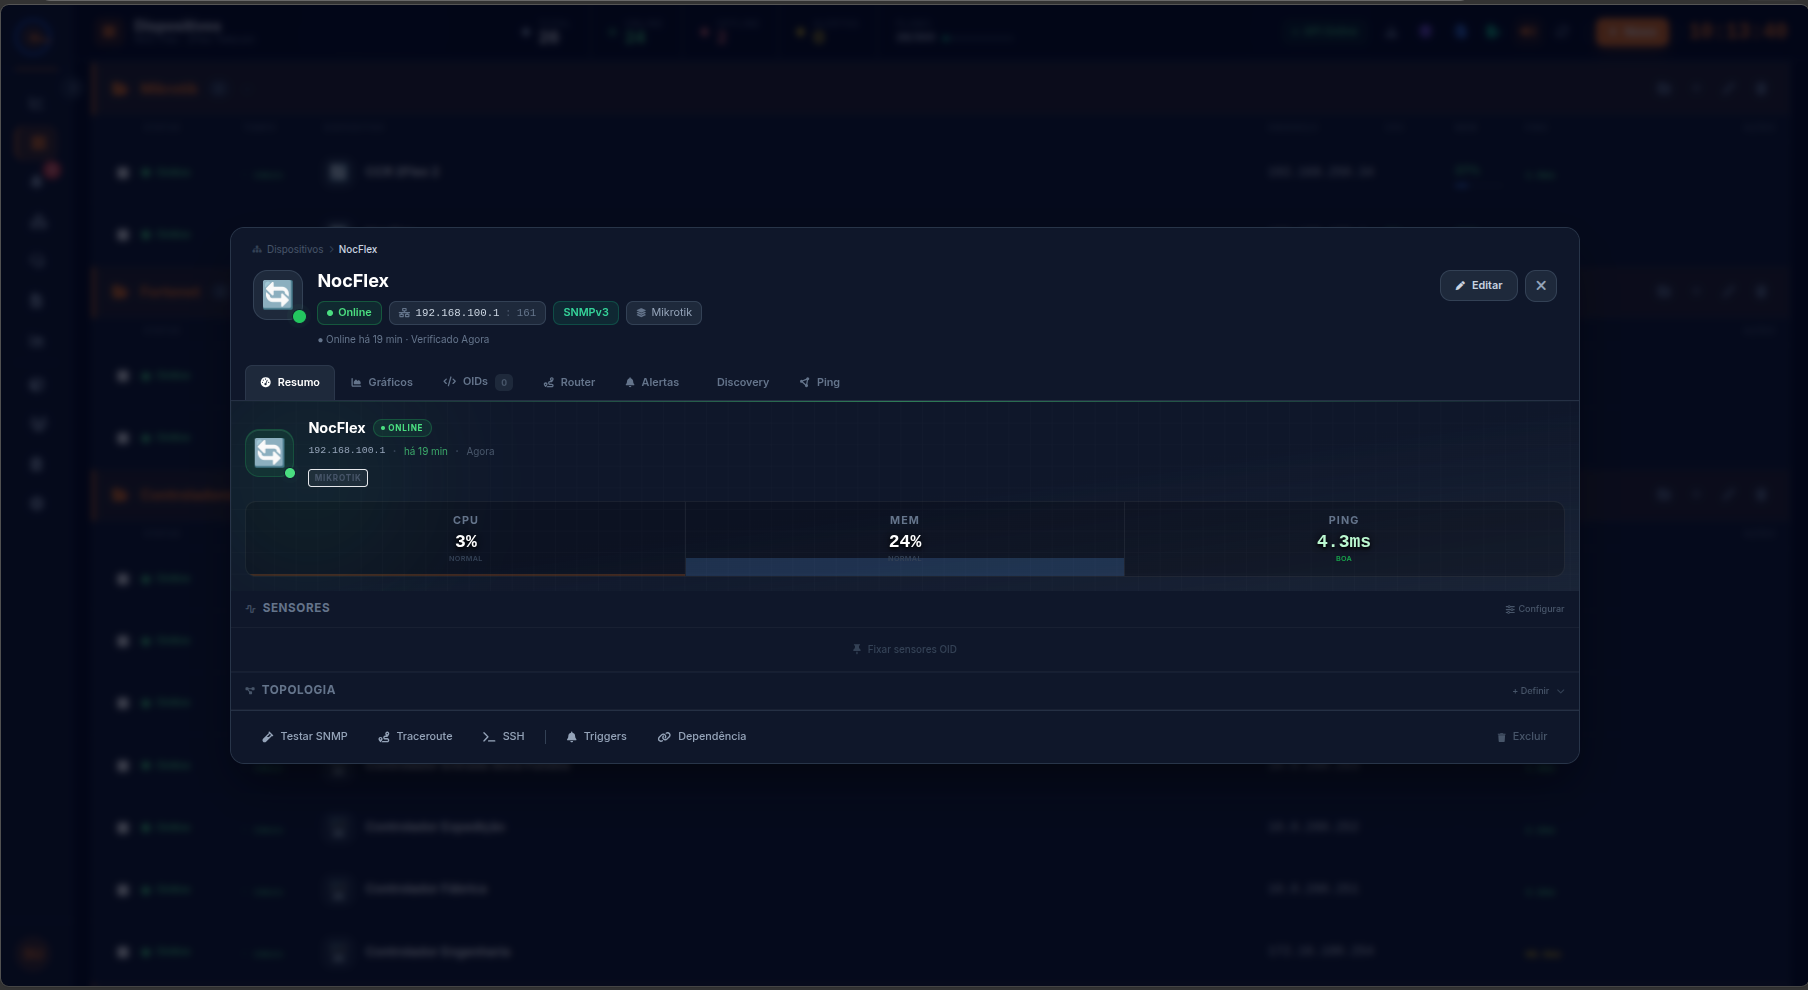
Task: Open sensor Configurar settings
Action: pos(1535,609)
